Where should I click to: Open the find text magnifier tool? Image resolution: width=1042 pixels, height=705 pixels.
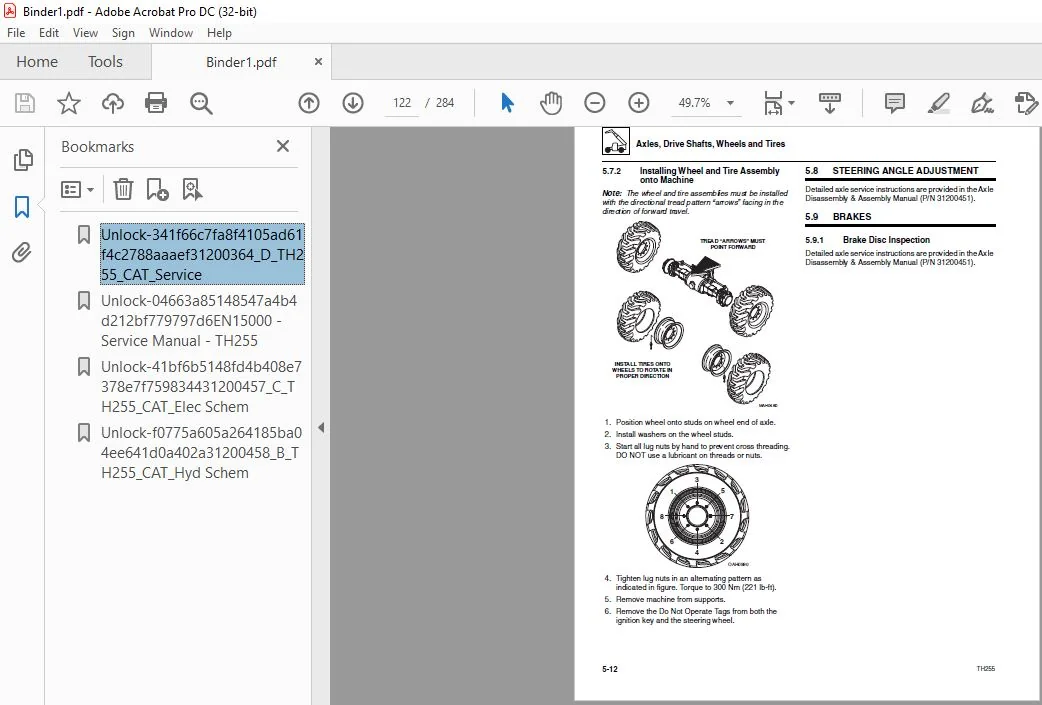click(x=201, y=103)
